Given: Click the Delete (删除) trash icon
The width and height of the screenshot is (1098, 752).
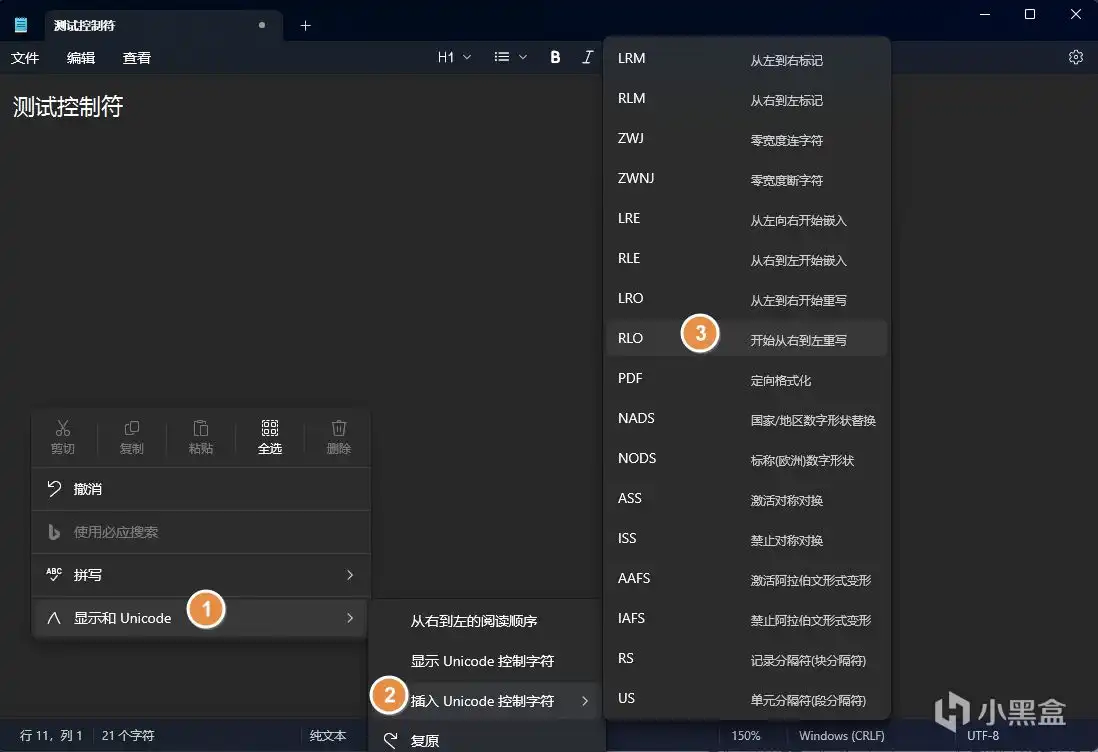Looking at the screenshot, I should click(339, 436).
